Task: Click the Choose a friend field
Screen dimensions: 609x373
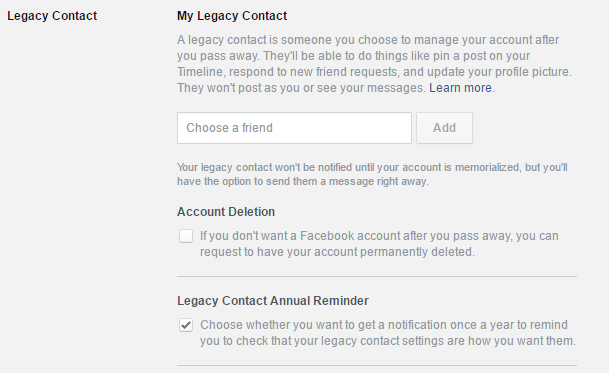Action: pyautogui.click(x=294, y=128)
